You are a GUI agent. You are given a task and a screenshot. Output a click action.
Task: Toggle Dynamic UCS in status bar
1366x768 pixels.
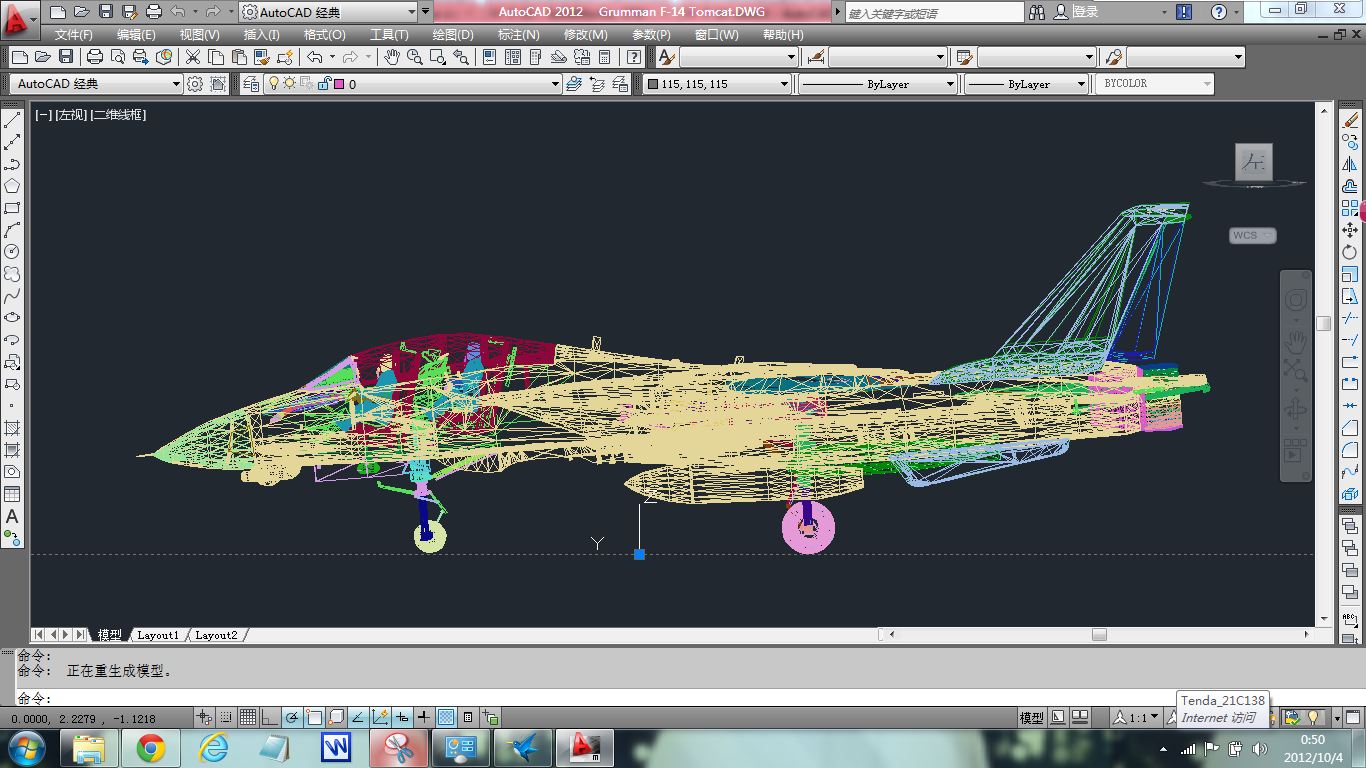click(x=380, y=717)
